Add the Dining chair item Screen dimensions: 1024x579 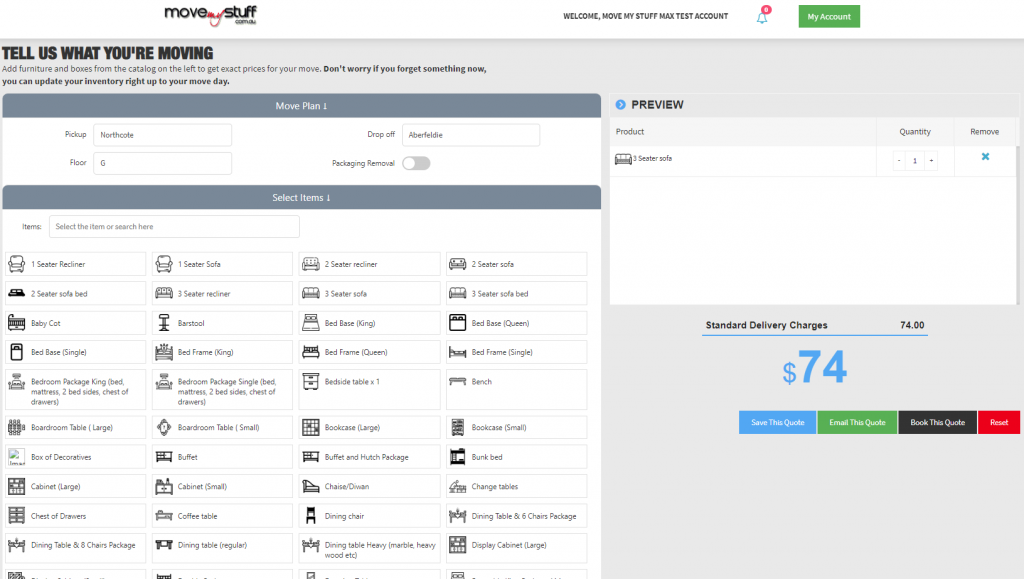[370, 516]
